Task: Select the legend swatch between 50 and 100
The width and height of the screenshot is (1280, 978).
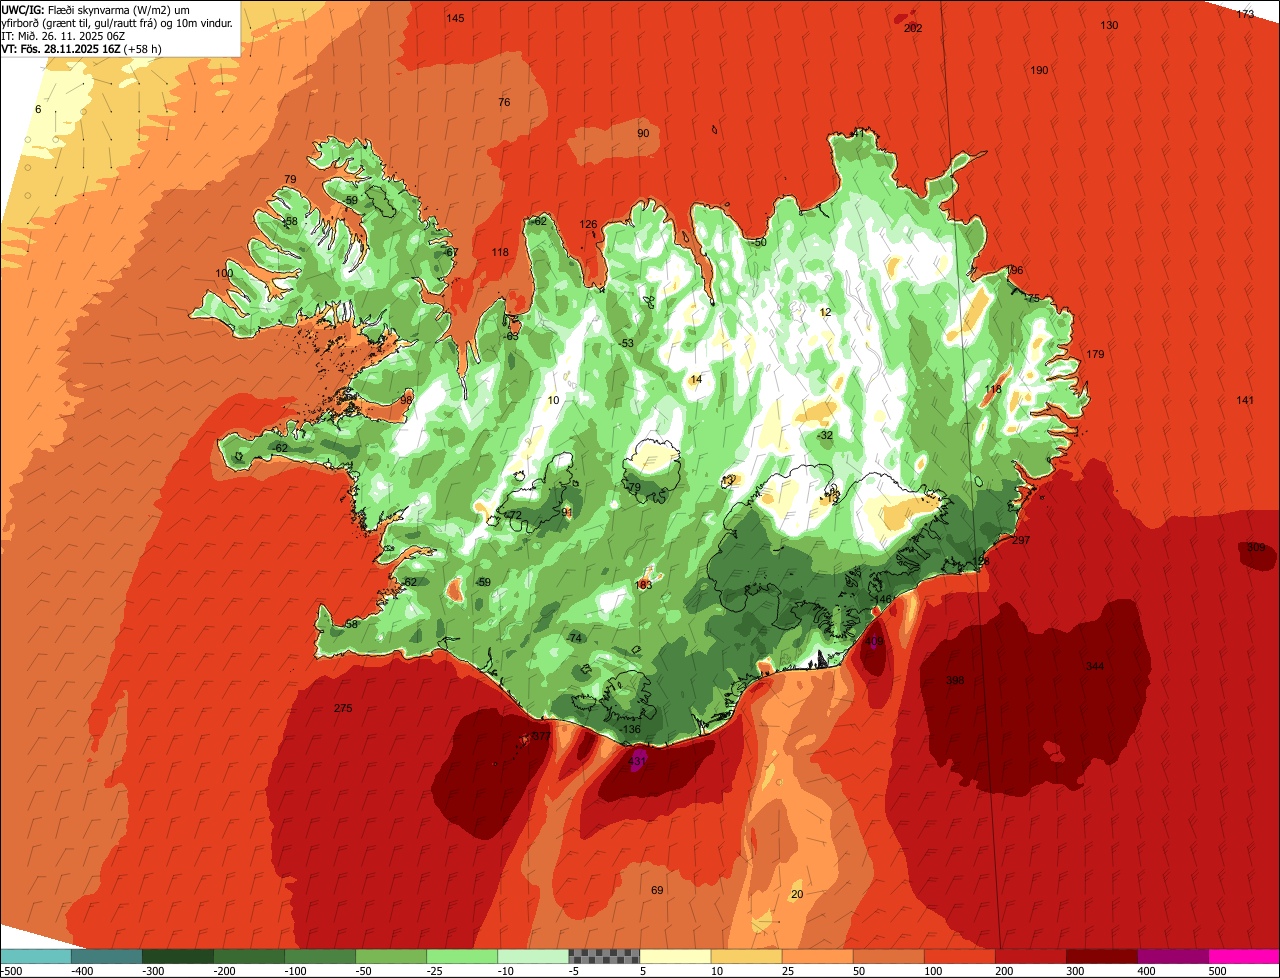Action: click(888, 956)
